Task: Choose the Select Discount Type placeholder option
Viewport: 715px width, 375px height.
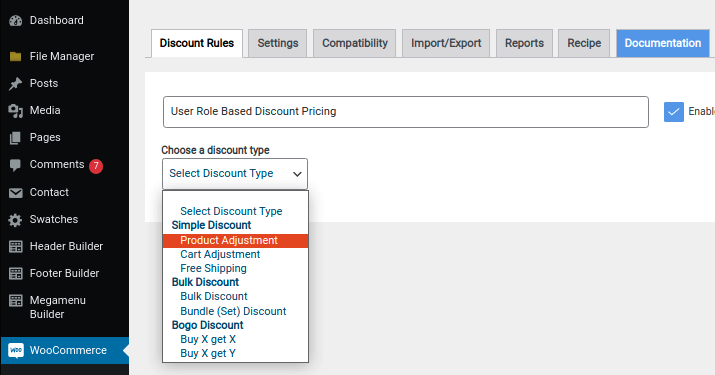Action: pos(235,211)
